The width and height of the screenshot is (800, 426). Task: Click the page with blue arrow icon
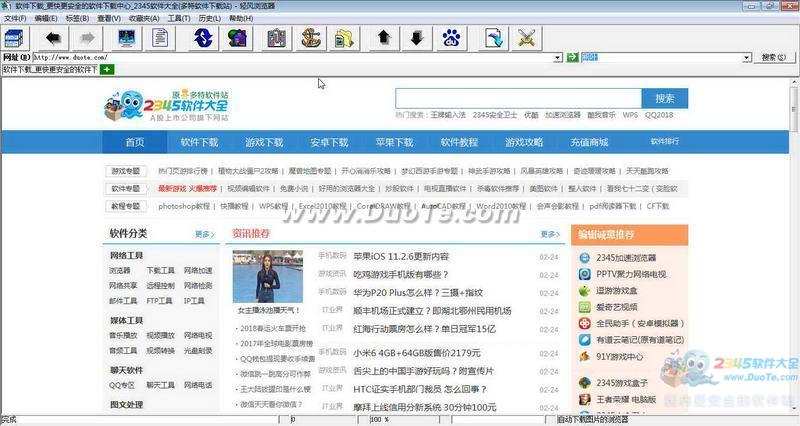pyautogui.click(x=493, y=38)
